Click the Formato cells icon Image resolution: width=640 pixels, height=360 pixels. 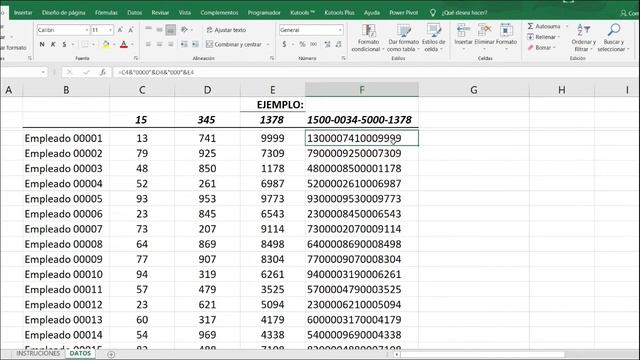(507, 31)
